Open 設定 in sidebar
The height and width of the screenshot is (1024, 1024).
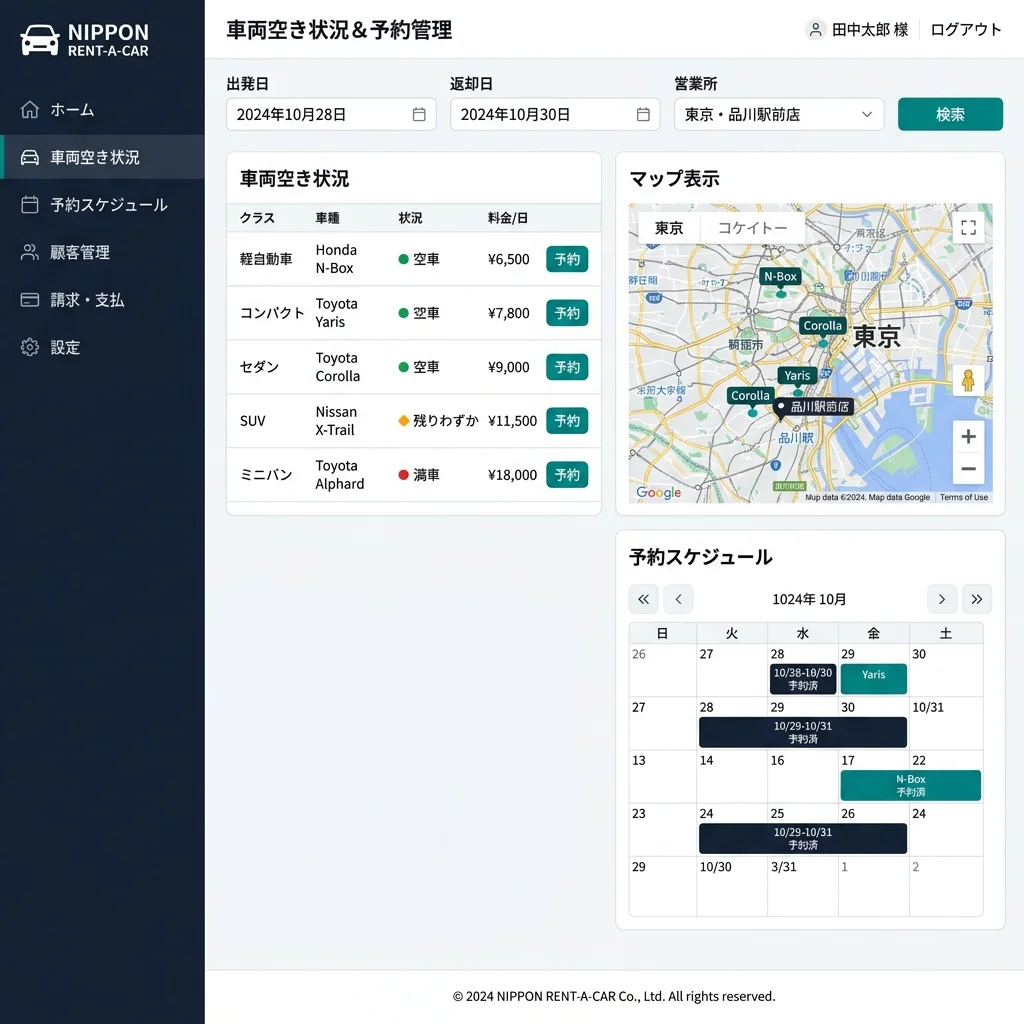102,347
